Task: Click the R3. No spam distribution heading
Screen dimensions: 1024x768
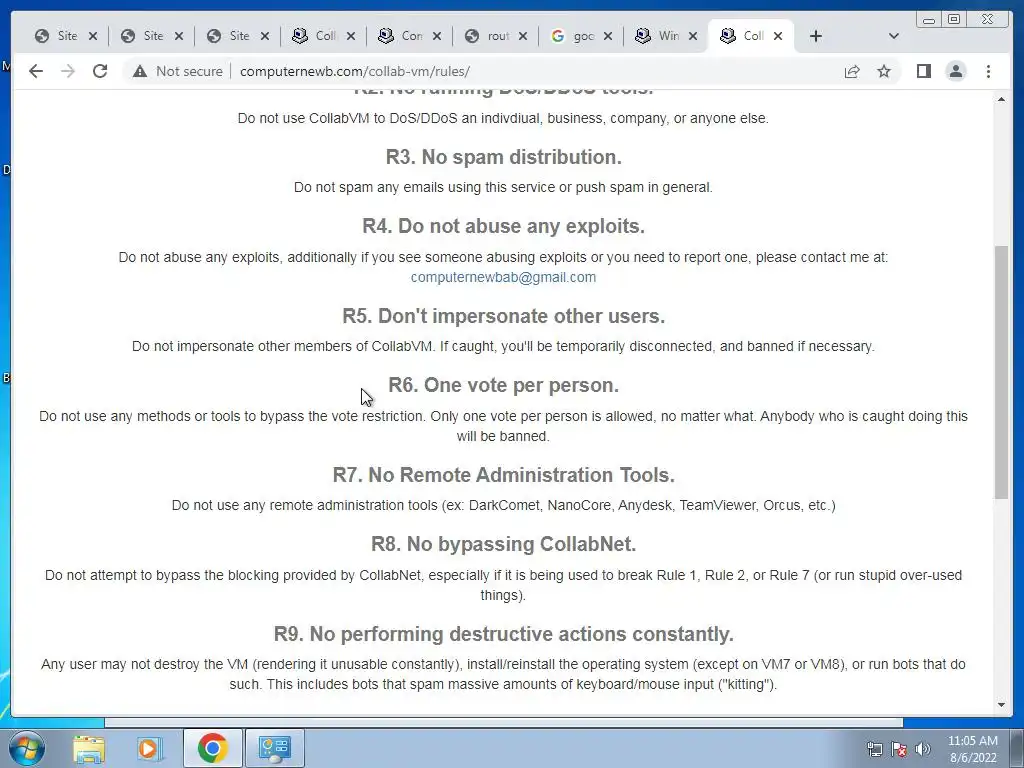Action: pos(504,157)
